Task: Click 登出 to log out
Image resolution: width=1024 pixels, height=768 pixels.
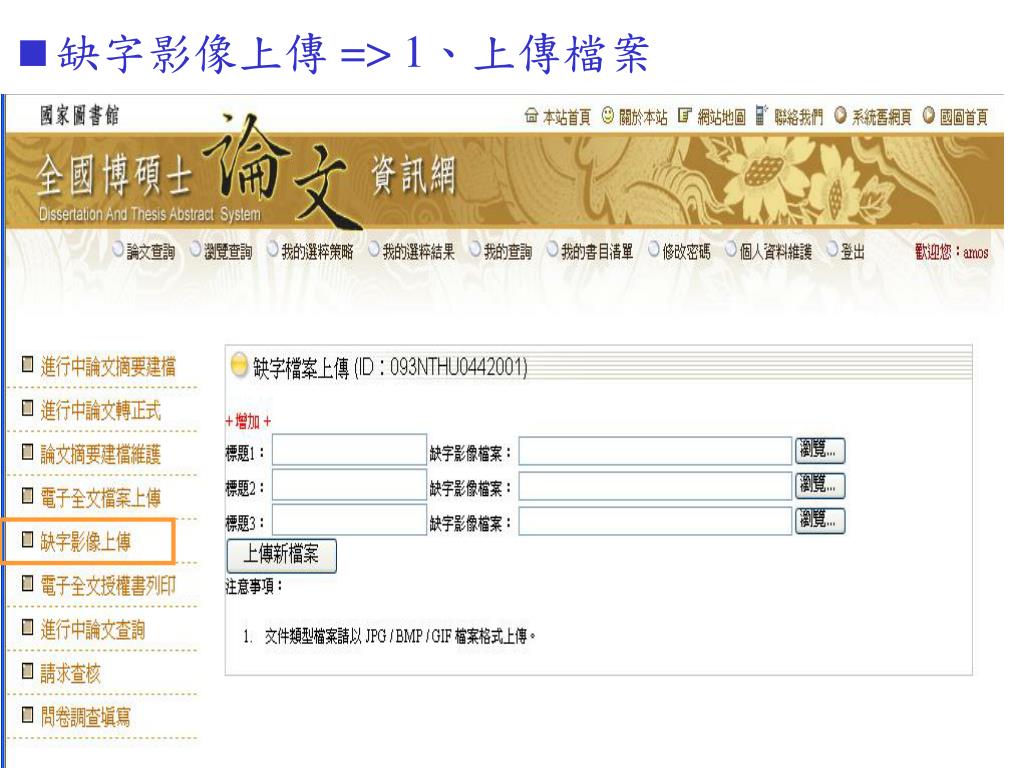Action: click(x=853, y=251)
